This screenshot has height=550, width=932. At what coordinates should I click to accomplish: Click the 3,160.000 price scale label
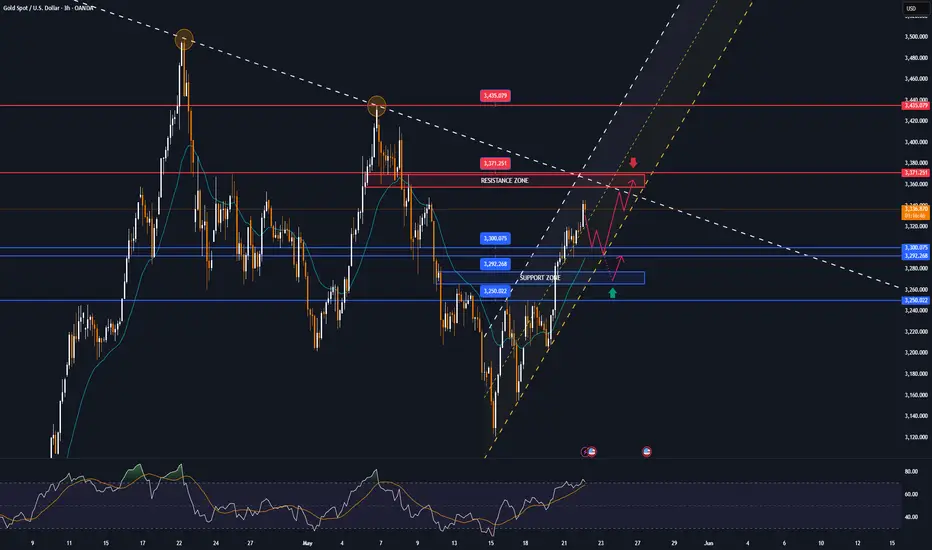pyautogui.click(x=916, y=395)
